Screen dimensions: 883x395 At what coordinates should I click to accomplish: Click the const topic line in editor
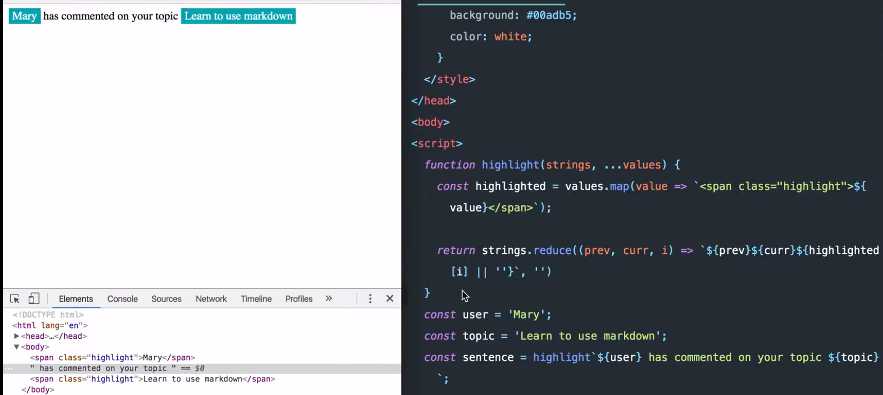(546, 336)
